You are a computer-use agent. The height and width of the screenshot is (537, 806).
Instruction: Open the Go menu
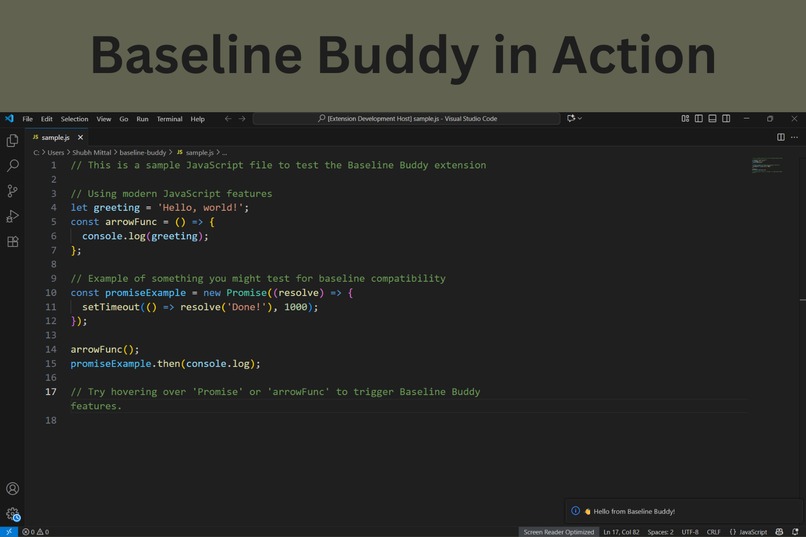click(124, 119)
